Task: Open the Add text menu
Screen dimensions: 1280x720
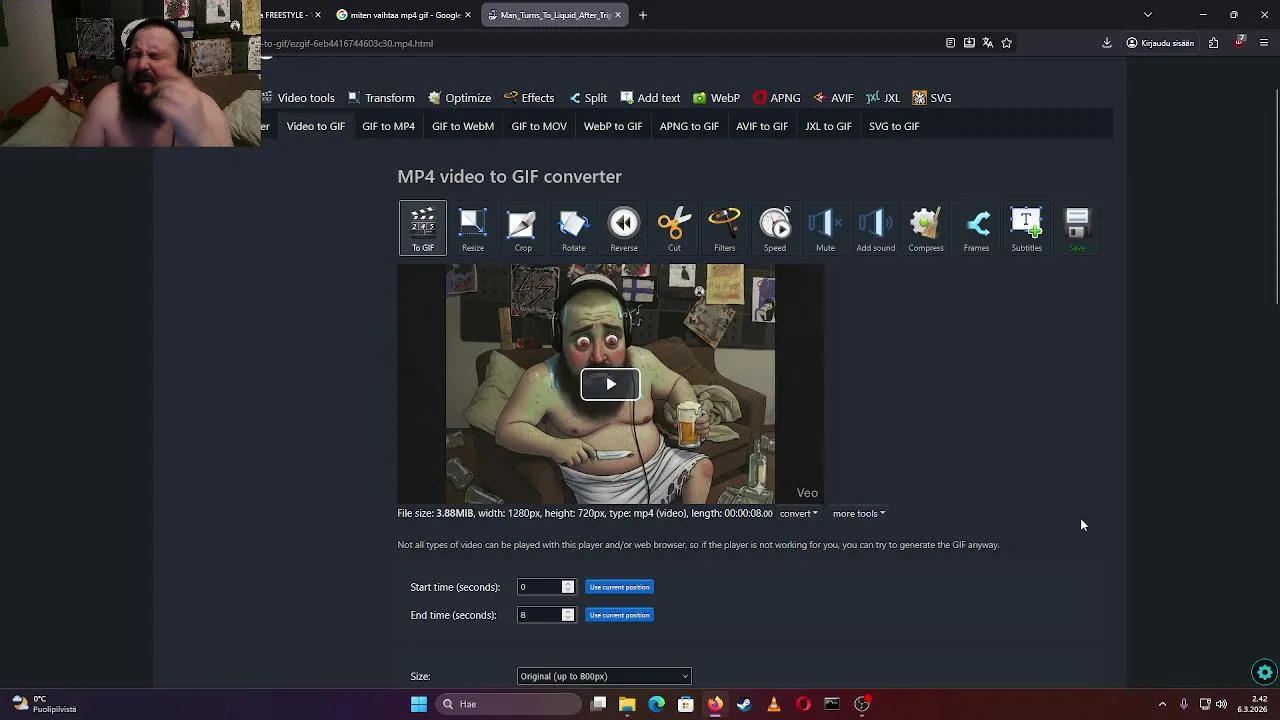Action: tap(650, 98)
